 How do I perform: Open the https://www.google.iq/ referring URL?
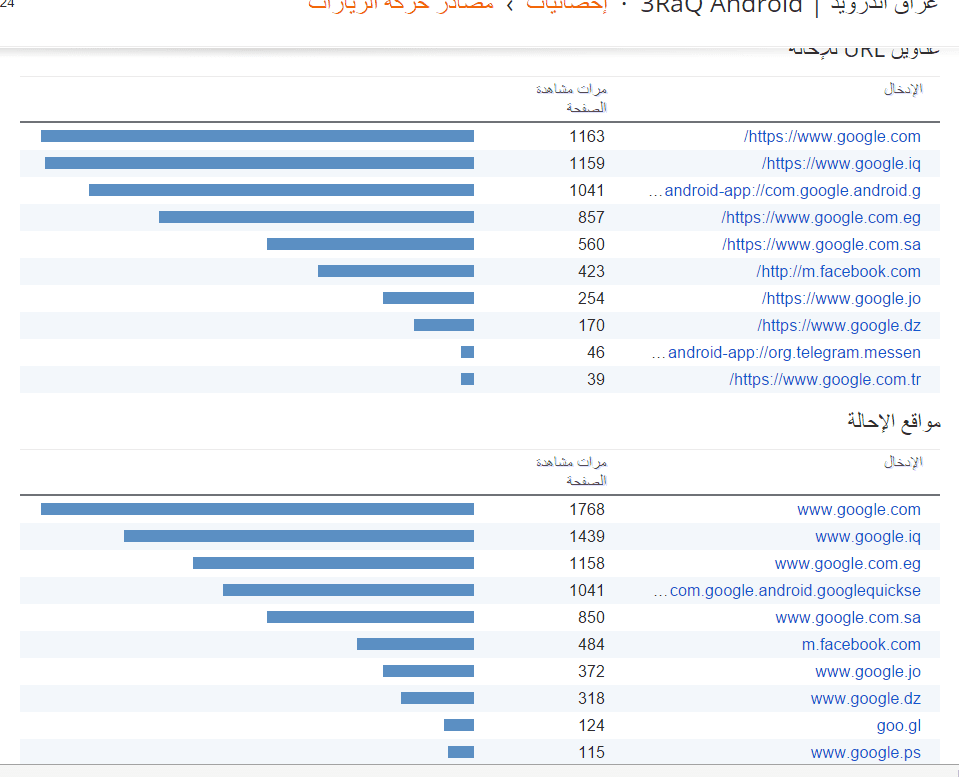[x=841, y=163]
